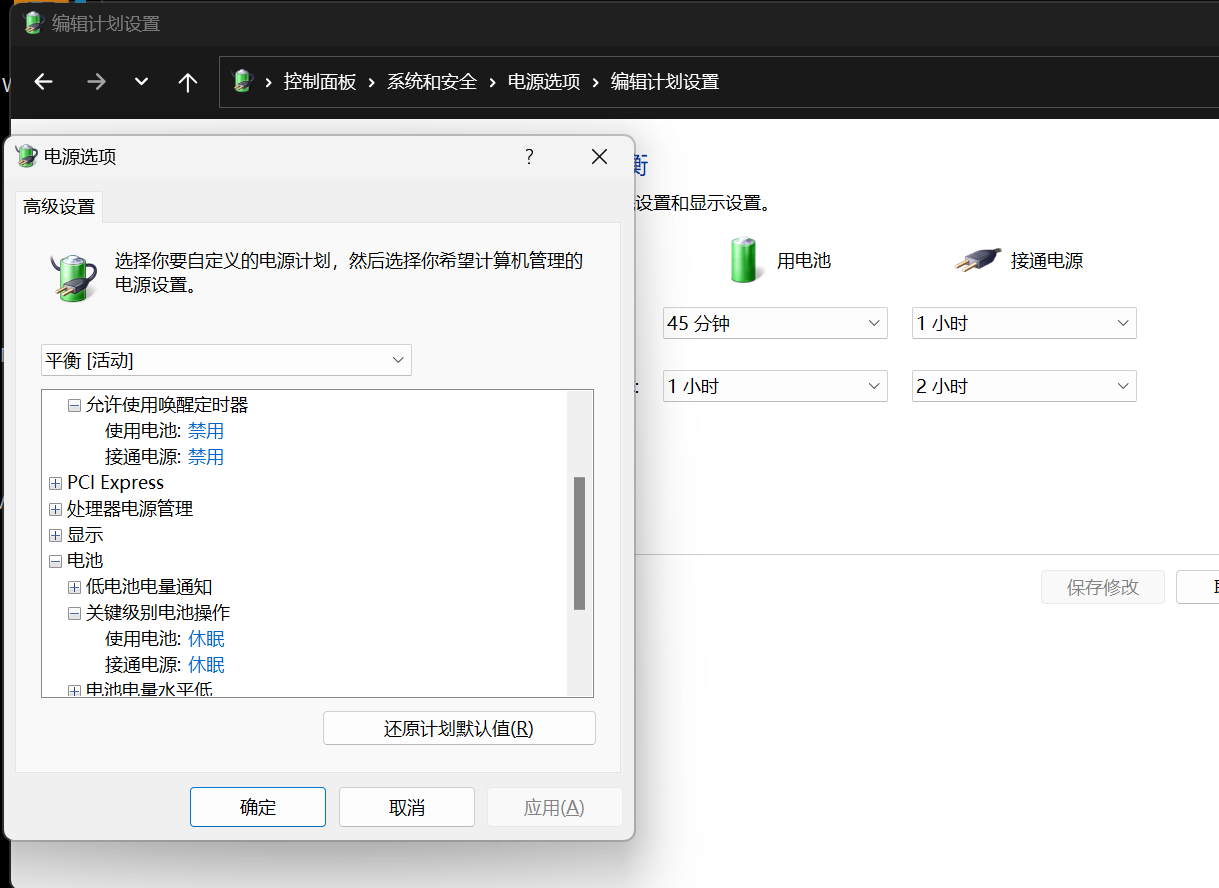Open 控制面板 from the breadcrumb

click(318, 82)
